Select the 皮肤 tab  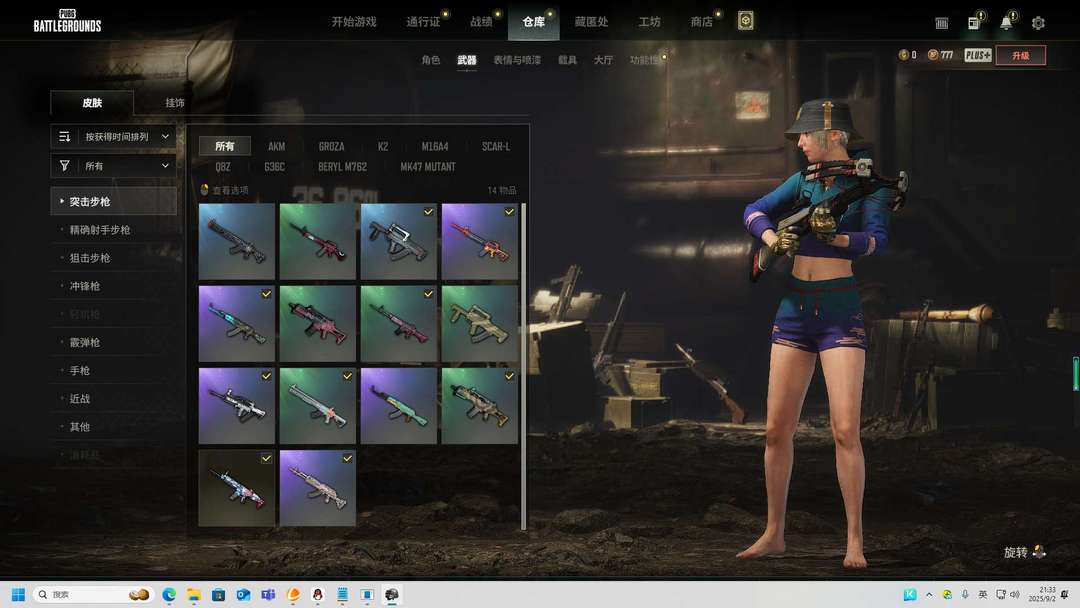92,103
